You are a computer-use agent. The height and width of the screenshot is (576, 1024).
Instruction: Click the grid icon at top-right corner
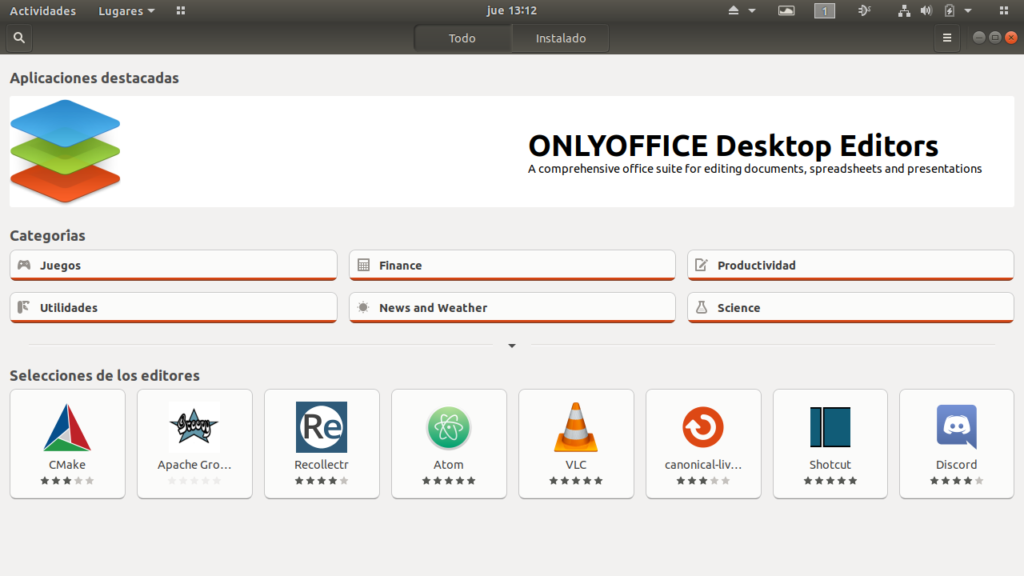pyautogui.click(x=1004, y=10)
